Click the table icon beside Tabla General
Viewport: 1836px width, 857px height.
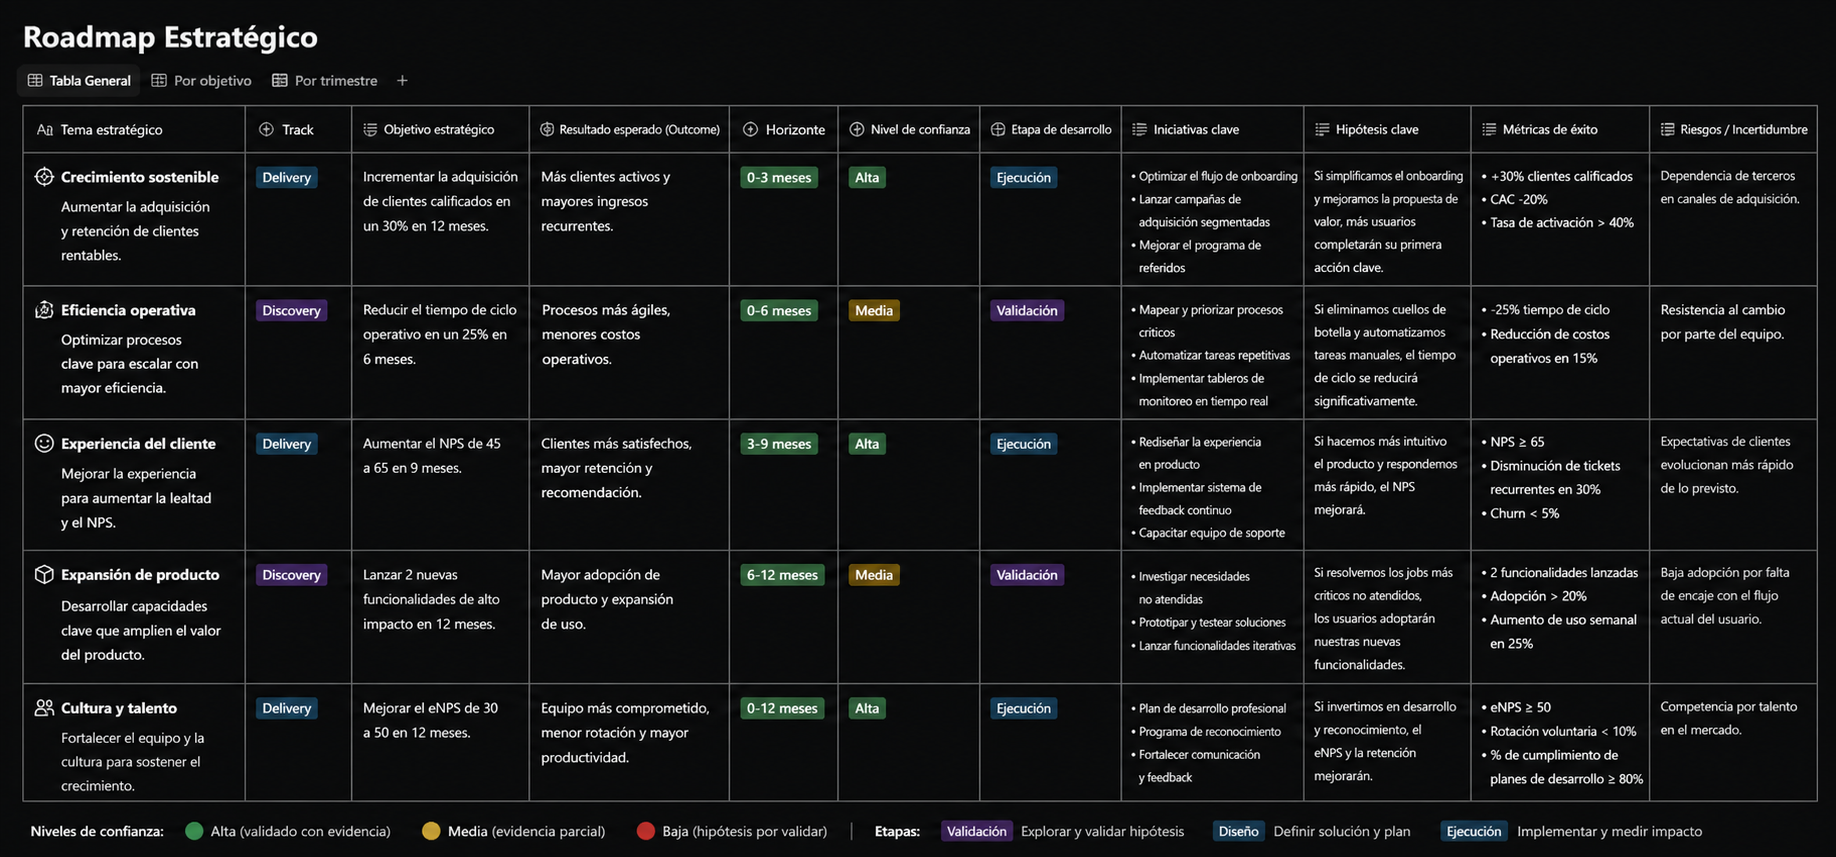pyautogui.click(x=35, y=81)
